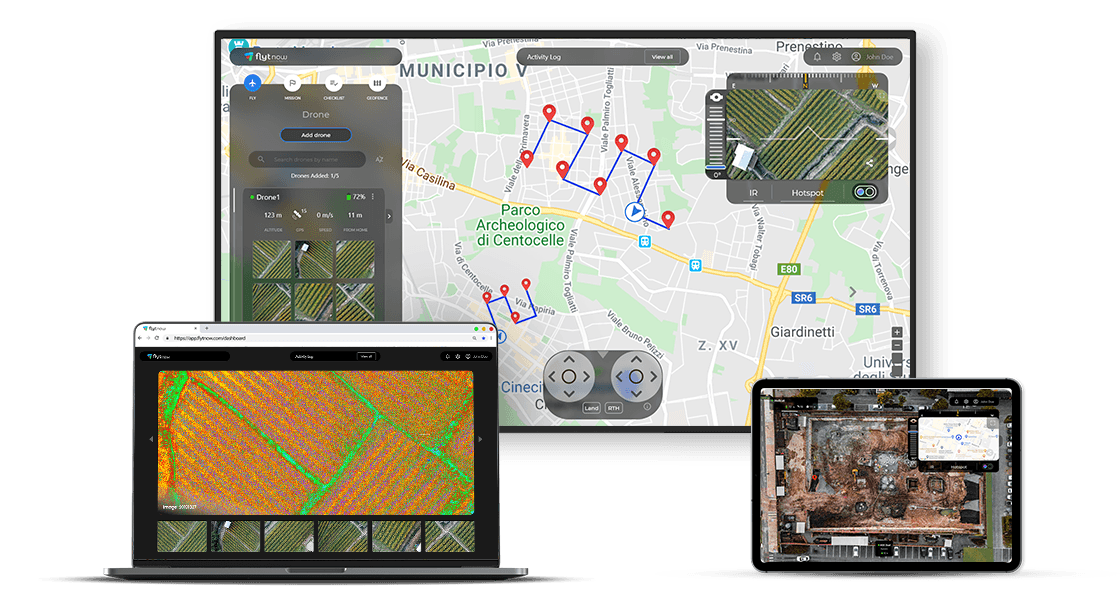
Task: Adjust the gimbal pitch slider beside video
Action: tap(715, 139)
